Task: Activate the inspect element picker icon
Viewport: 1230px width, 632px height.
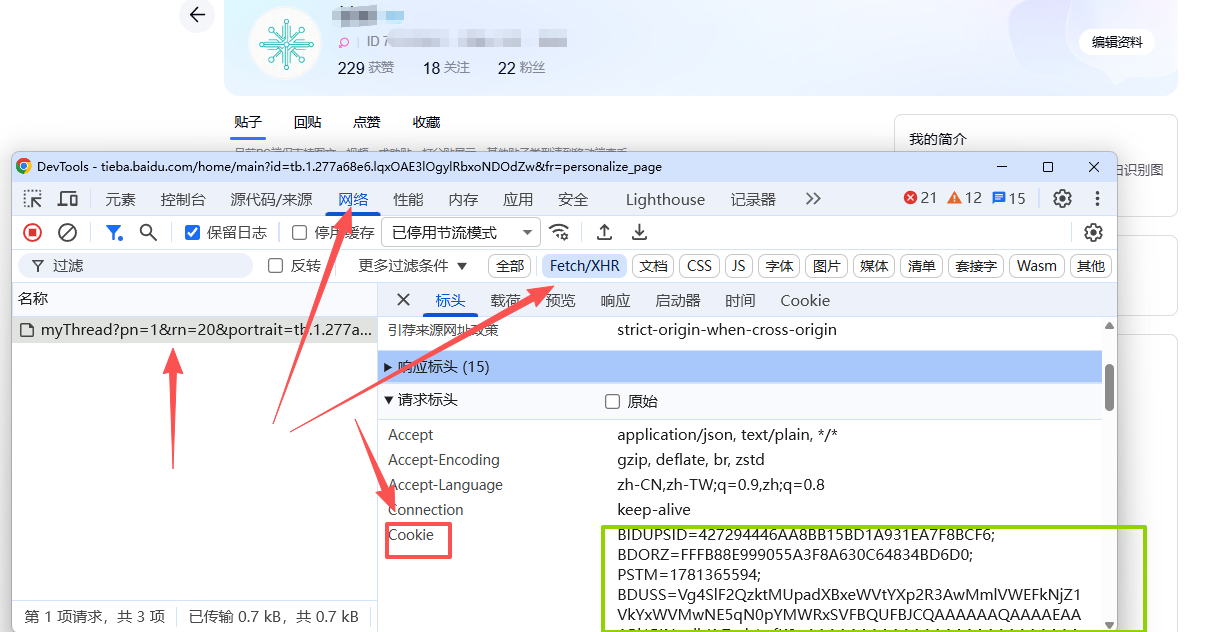Action: (x=33, y=199)
